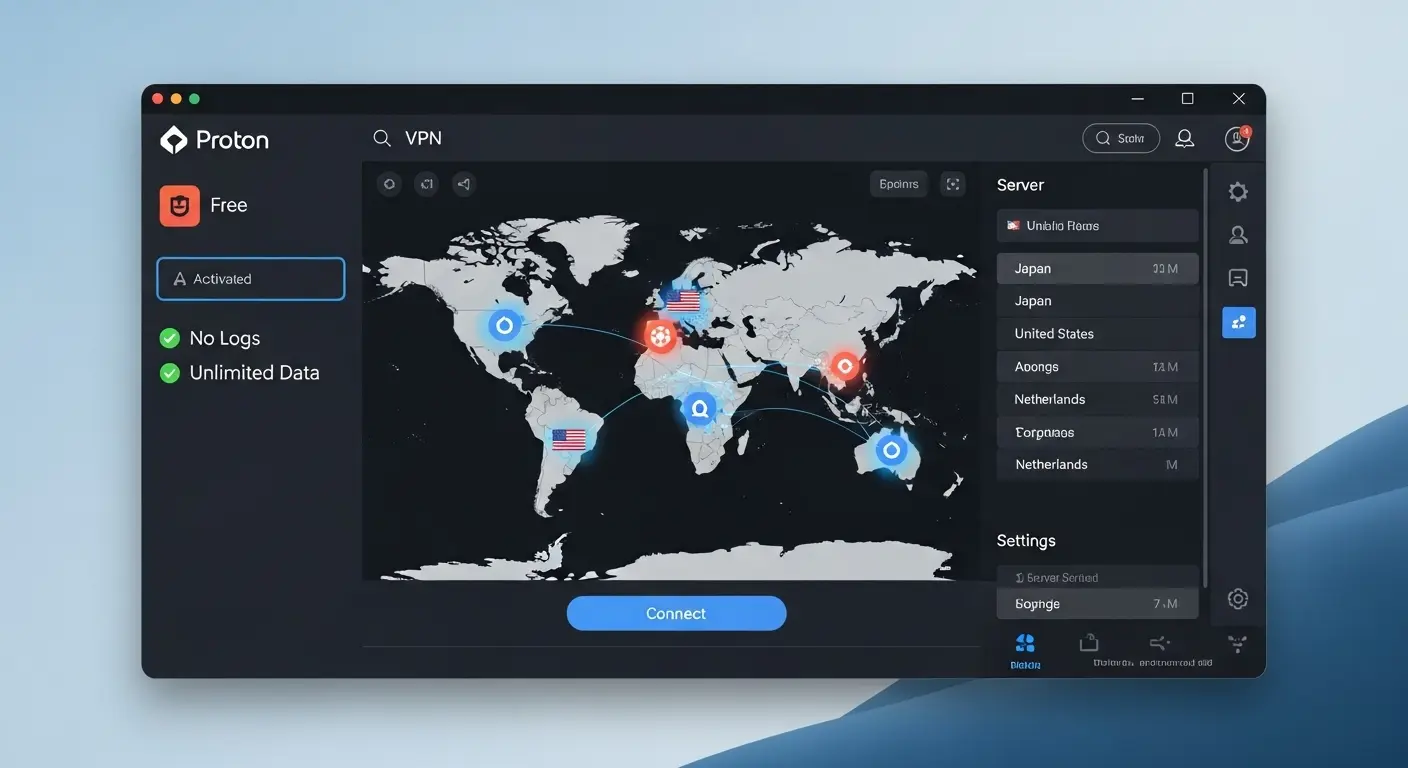Click the Activated status field
The width and height of the screenshot is (1408, 768).
[251, 279]
